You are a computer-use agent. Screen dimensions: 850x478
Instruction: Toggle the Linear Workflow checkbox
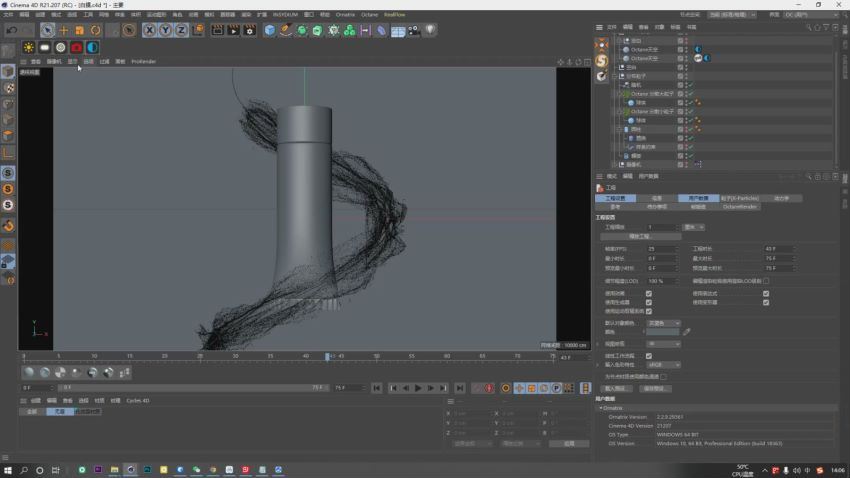coord(649,356)
